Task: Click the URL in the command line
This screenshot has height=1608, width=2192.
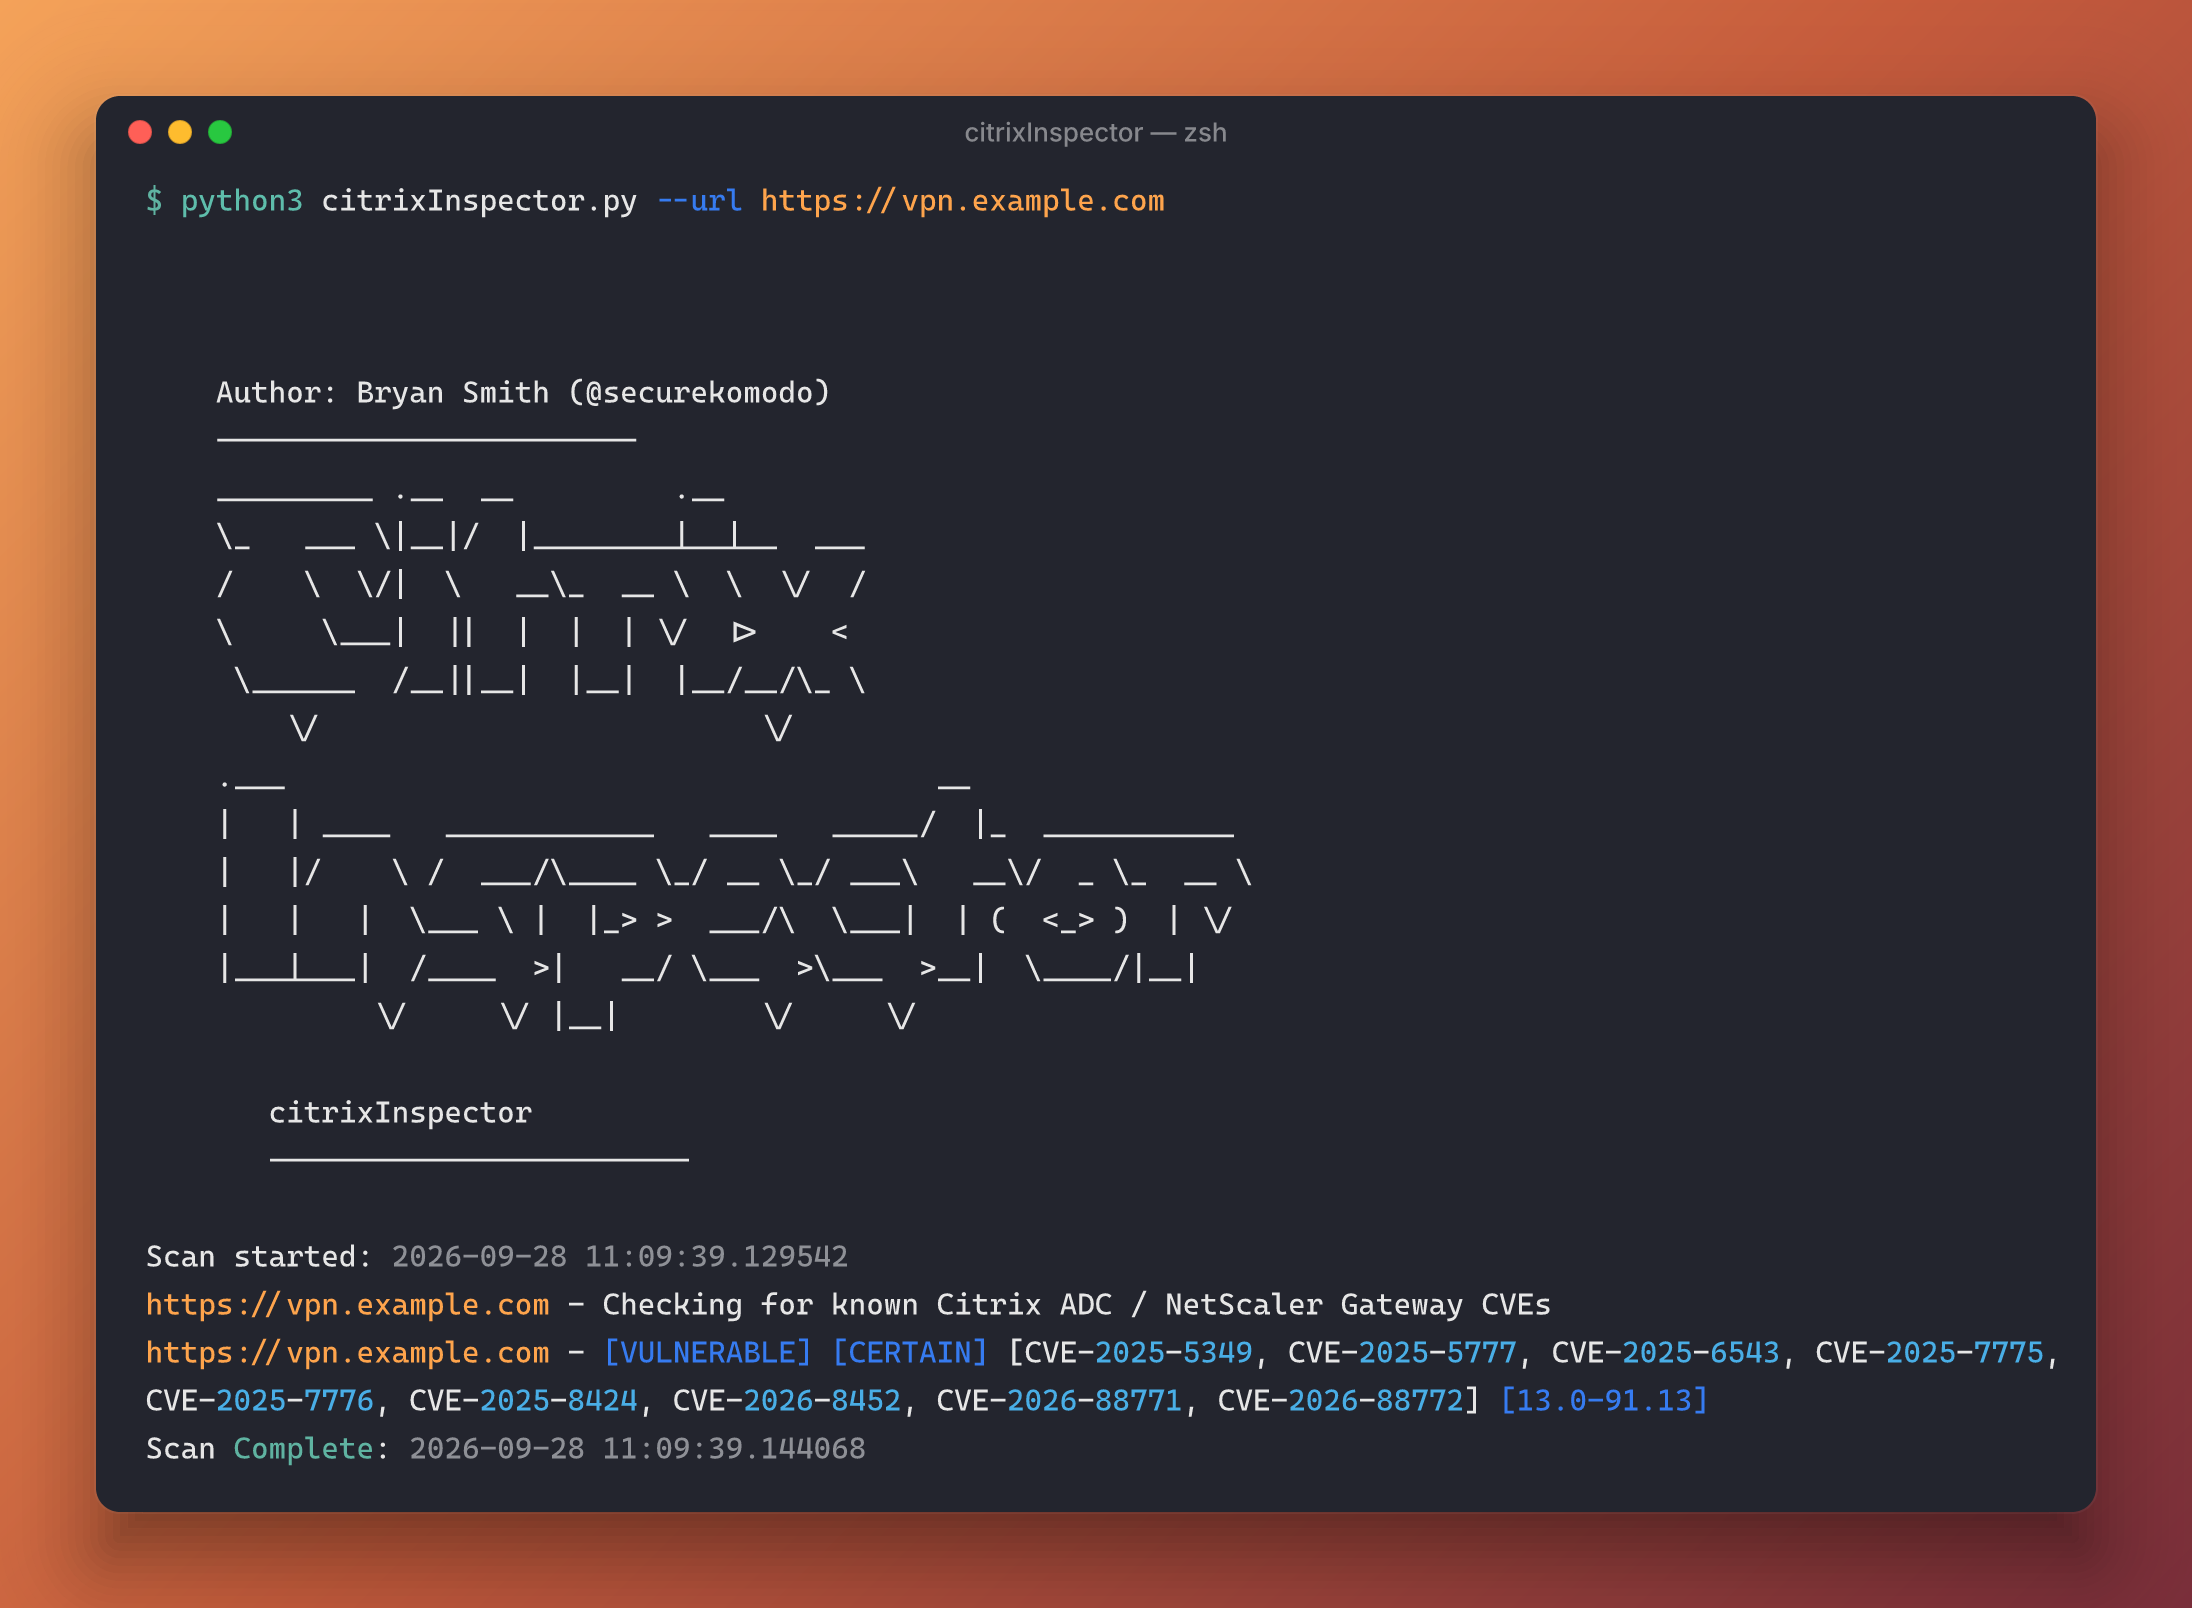Action: [962, 202]
